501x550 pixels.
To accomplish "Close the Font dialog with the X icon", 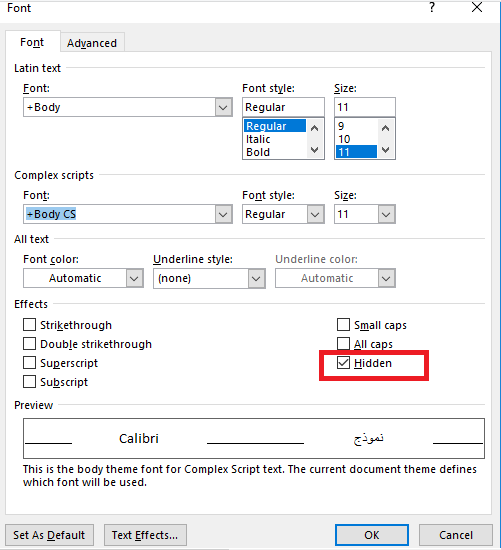I will (x=477, y=7).
